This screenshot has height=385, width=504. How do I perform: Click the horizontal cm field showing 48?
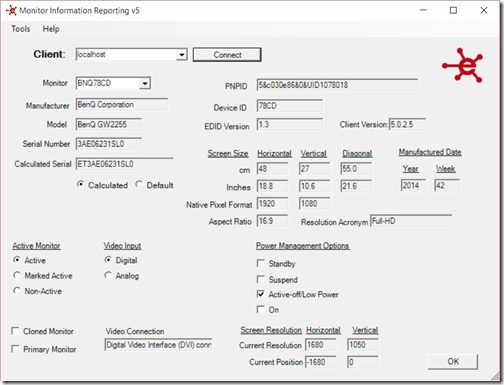[272, 168]
